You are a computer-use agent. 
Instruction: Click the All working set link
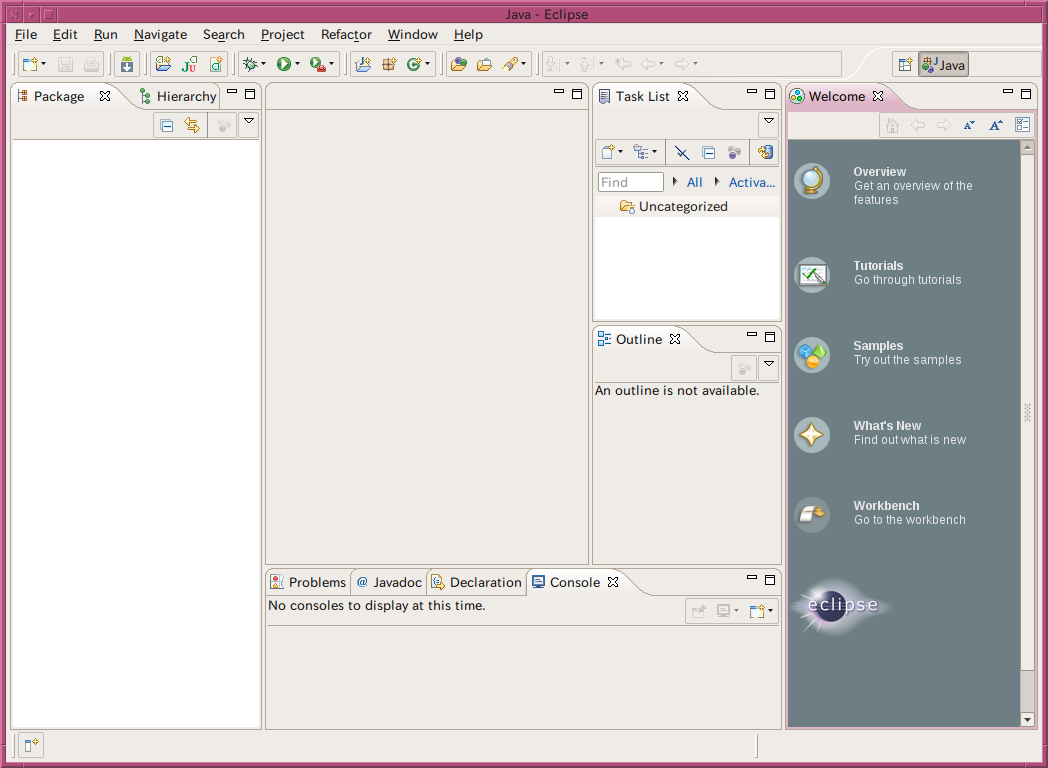[694, 182]
